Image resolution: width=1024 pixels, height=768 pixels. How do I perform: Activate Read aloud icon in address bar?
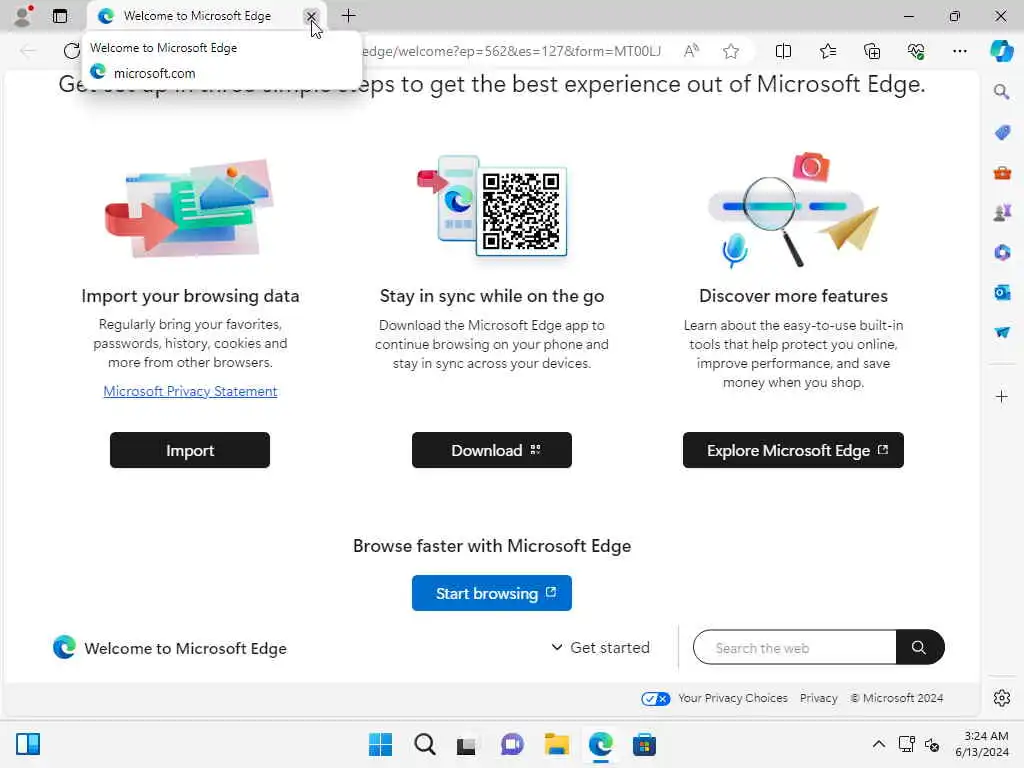(x=692, y=50)
